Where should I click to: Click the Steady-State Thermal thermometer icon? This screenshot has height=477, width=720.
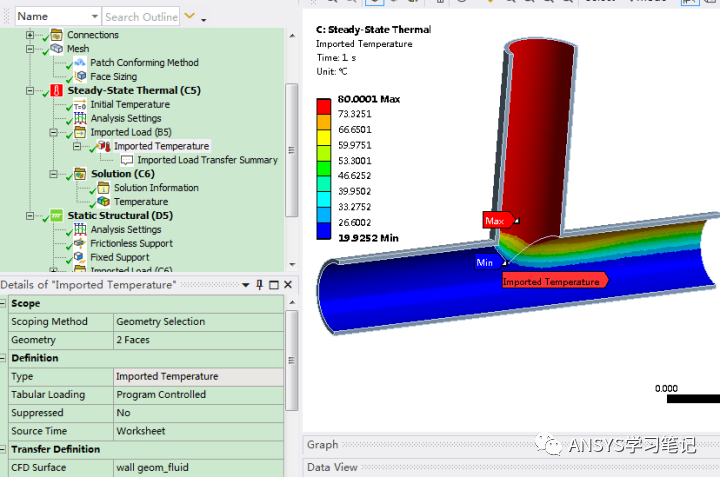pos(57,91)
